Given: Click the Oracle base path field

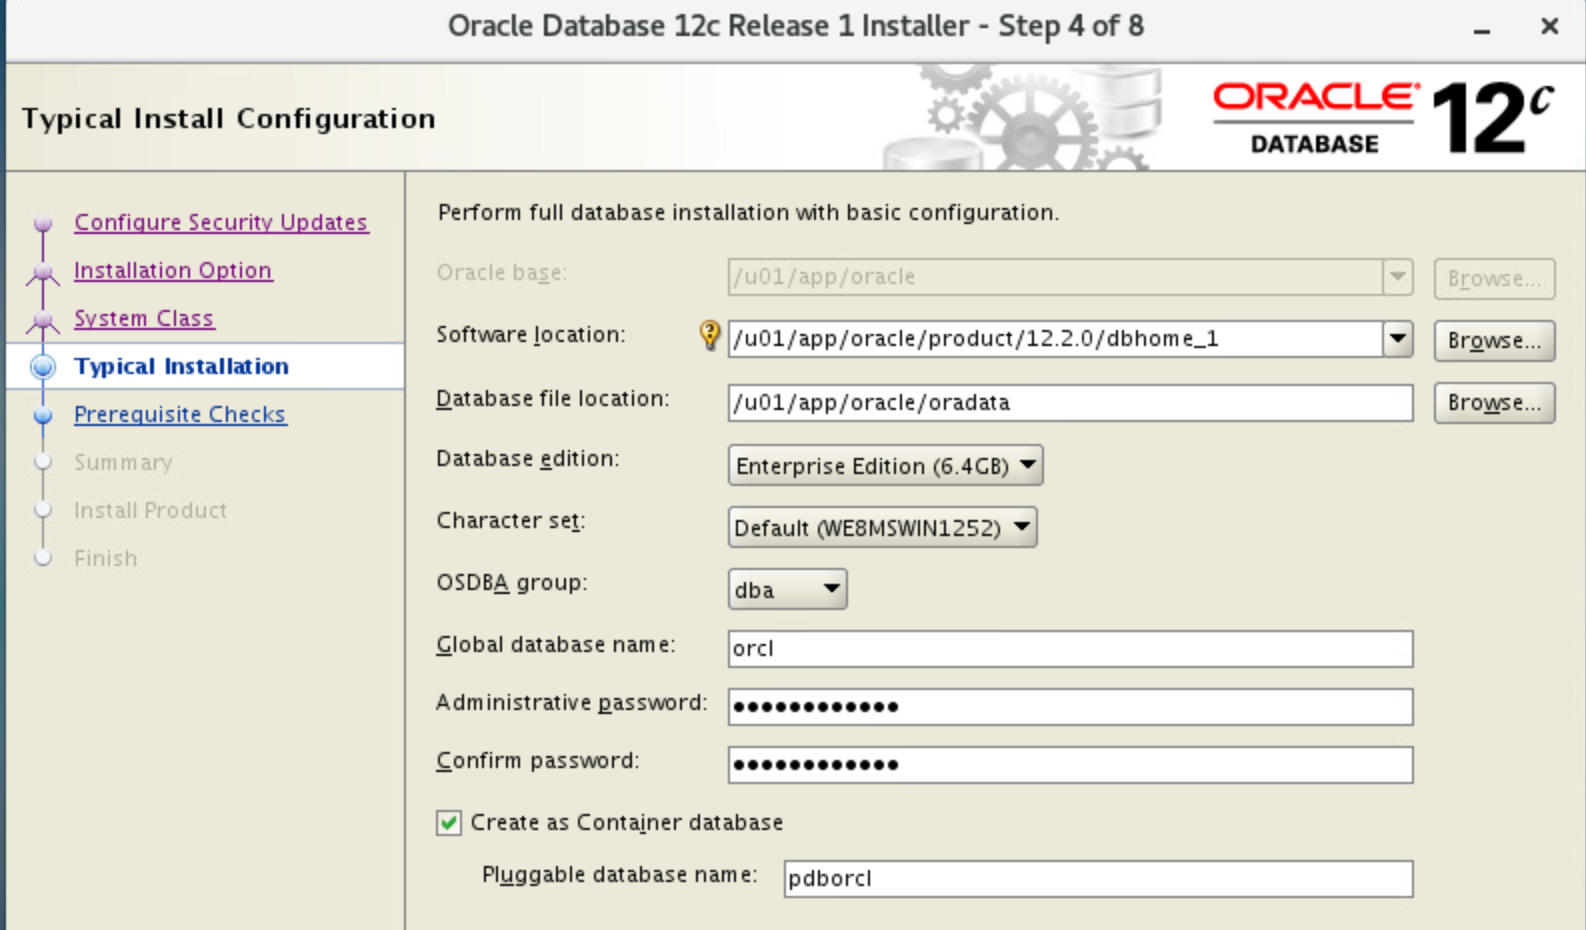Looking at the screenshot, I should (1056, 277).
